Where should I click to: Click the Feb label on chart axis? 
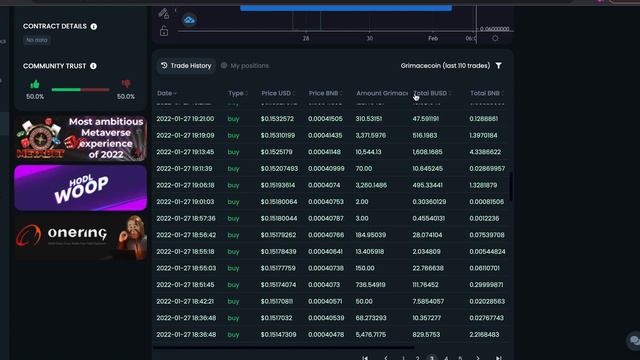click(433, 38)
